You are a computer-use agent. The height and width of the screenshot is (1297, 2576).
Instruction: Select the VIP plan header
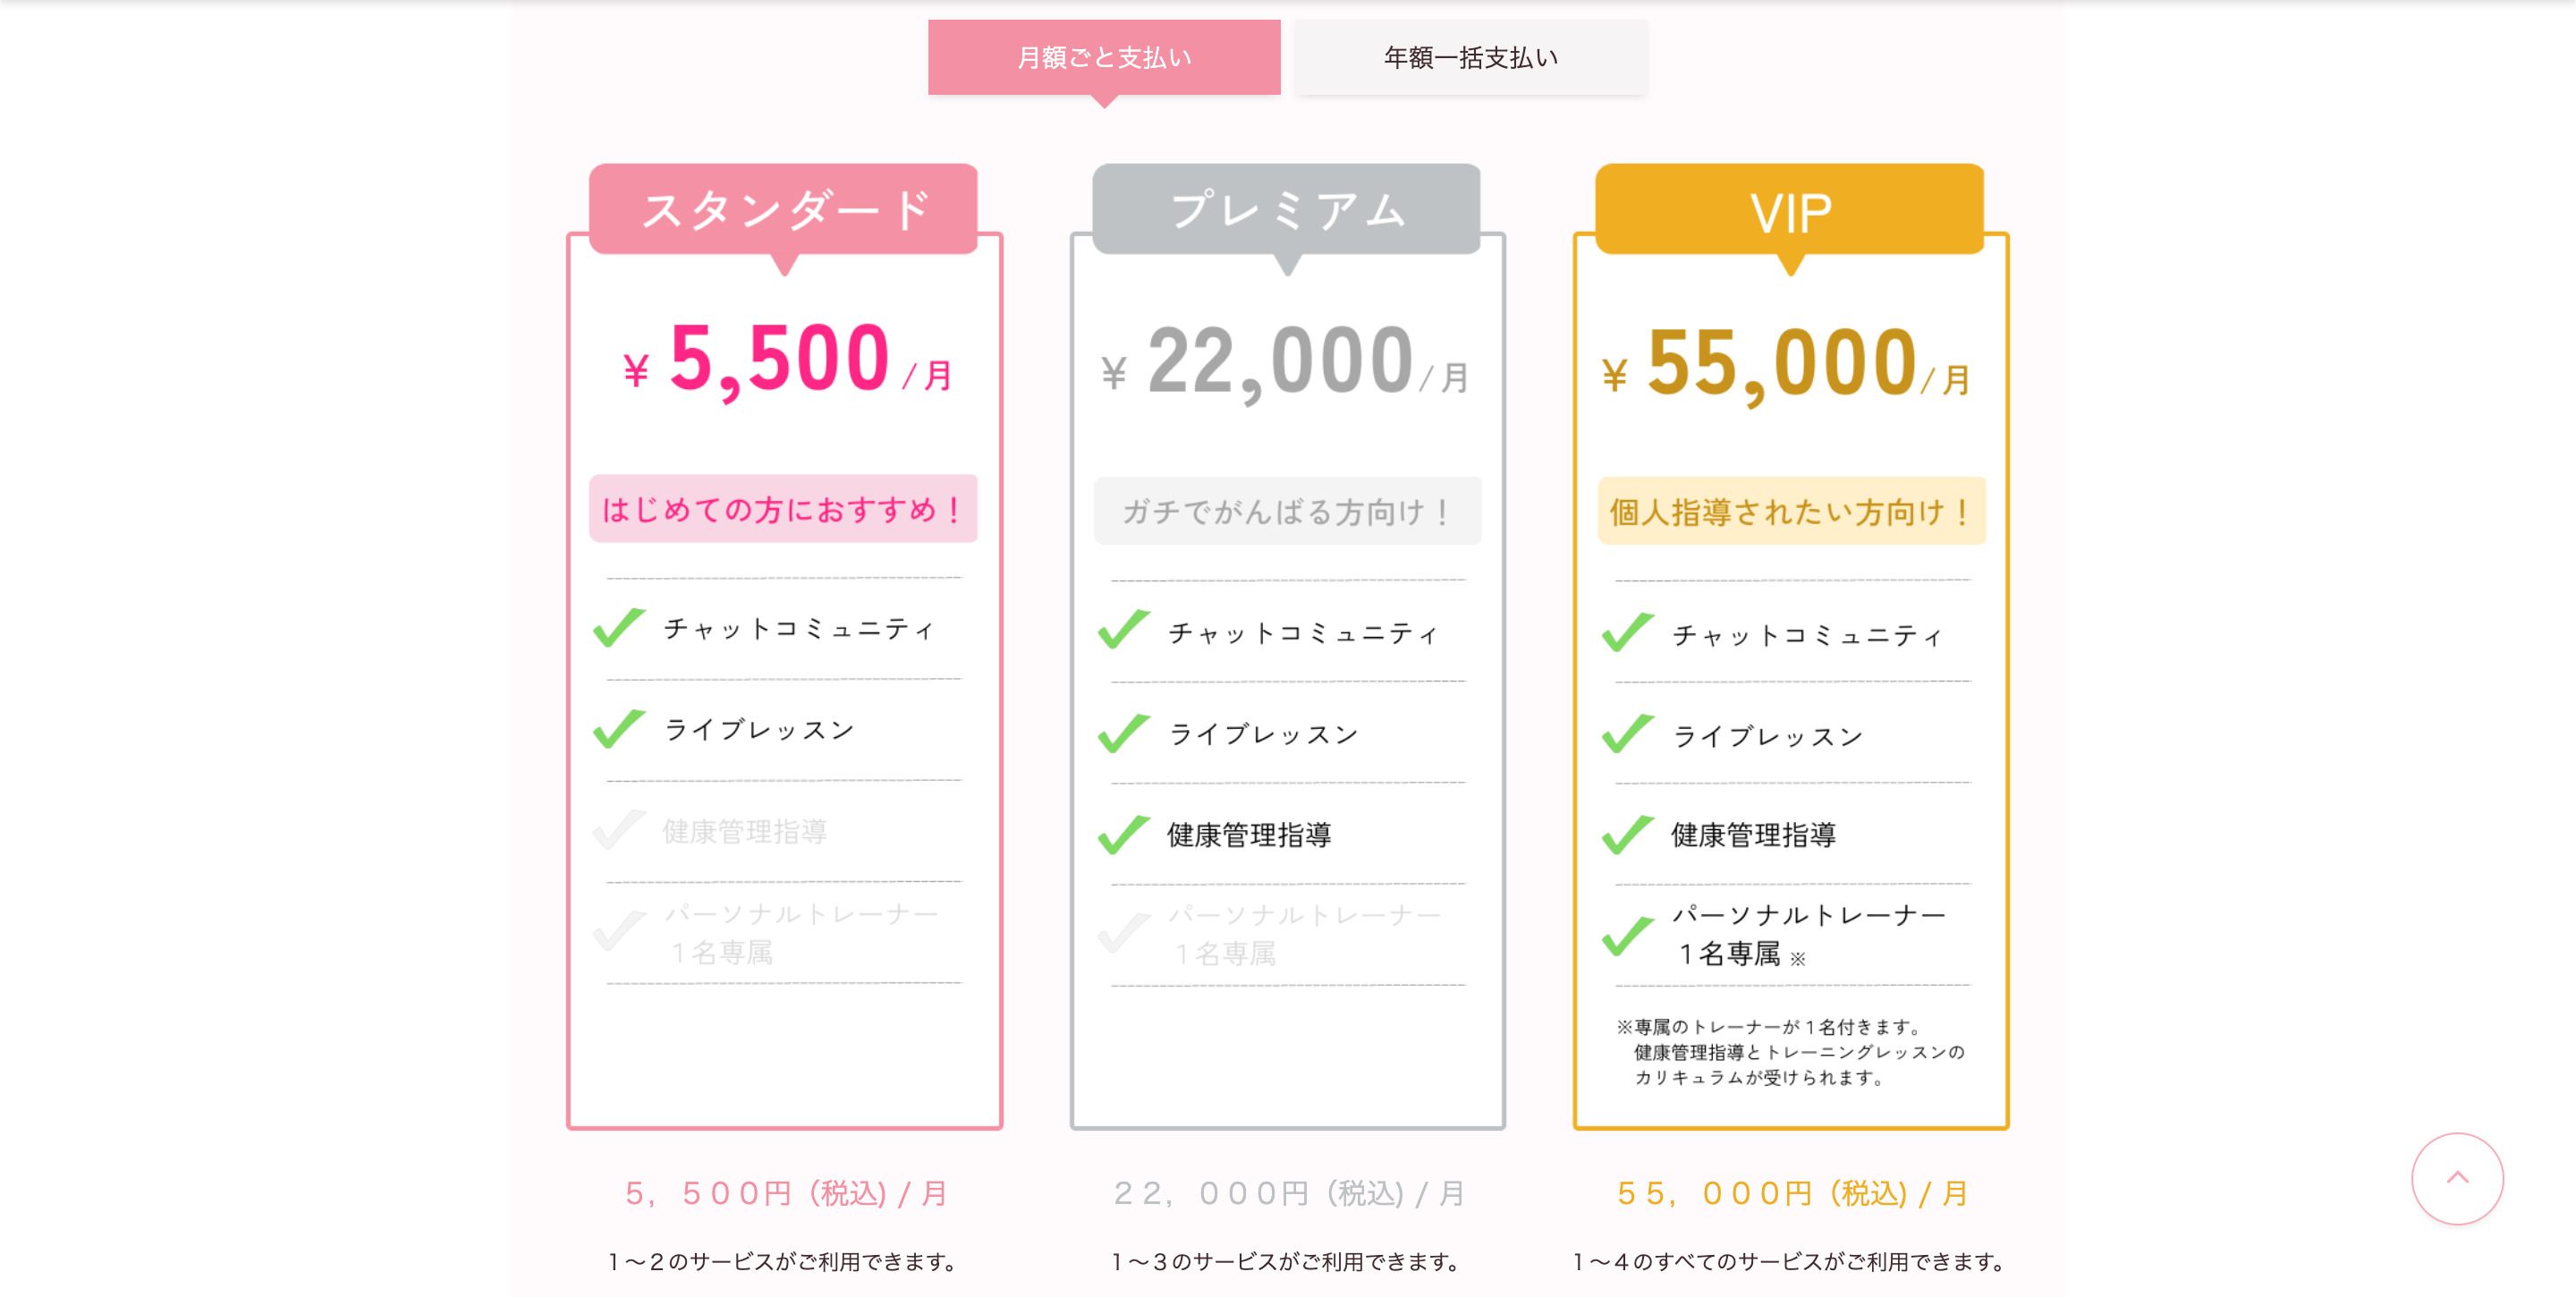click(1790, 209)
